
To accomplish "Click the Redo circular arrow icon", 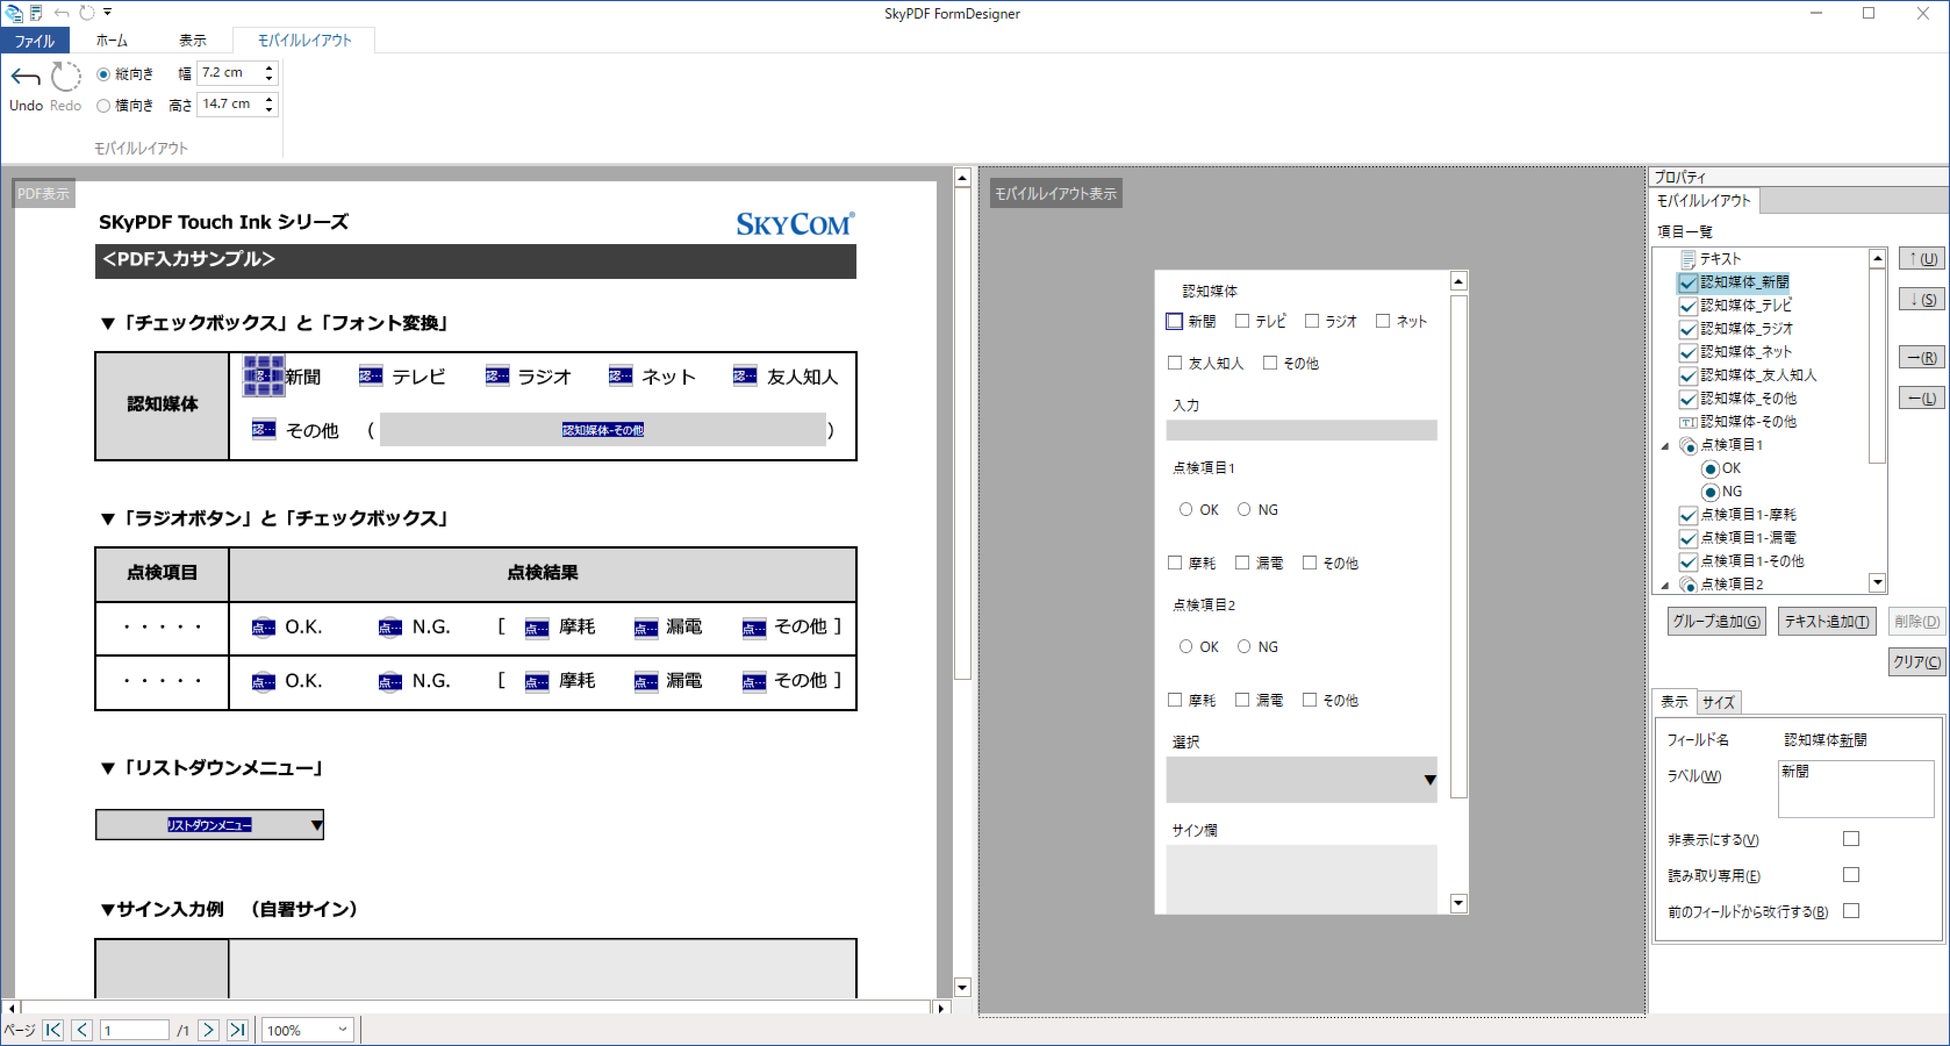I will click(66, 77).
